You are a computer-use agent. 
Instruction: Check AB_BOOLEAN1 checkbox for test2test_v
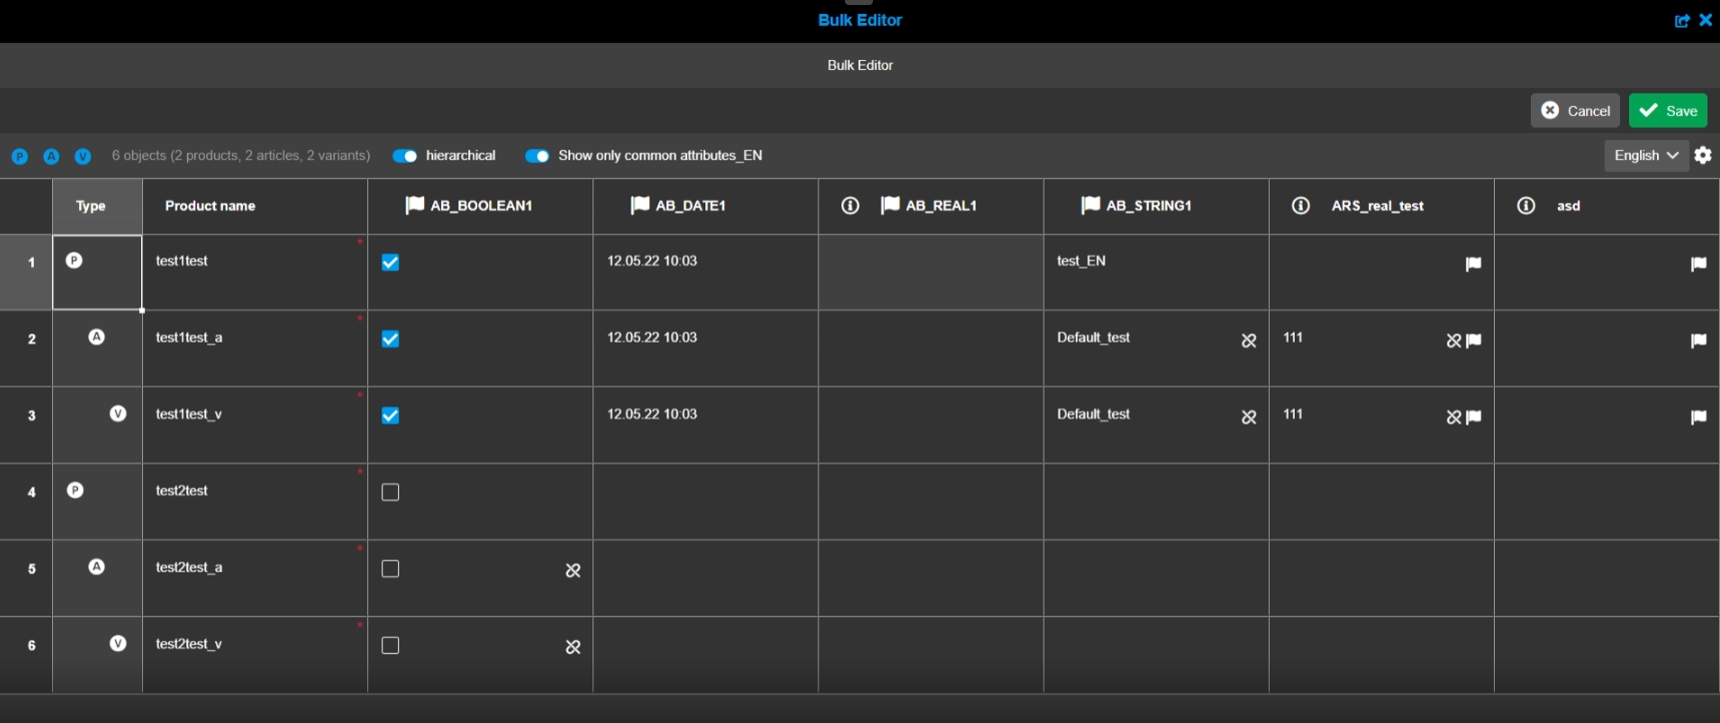[x=390, y=645]
